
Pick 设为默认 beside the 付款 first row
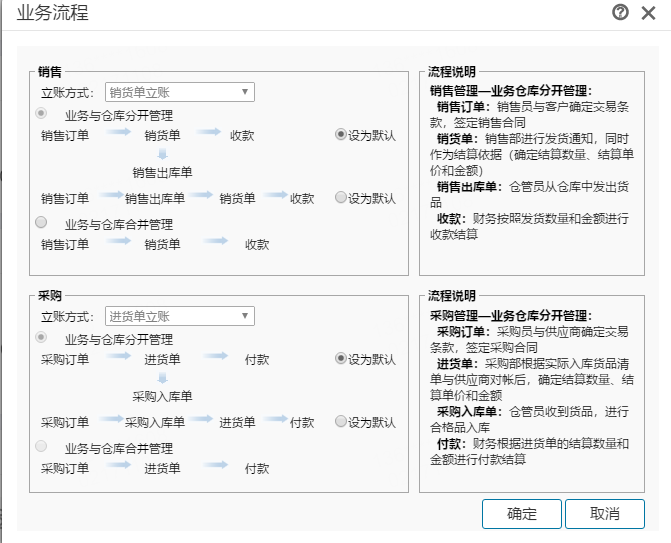point(341,359)
